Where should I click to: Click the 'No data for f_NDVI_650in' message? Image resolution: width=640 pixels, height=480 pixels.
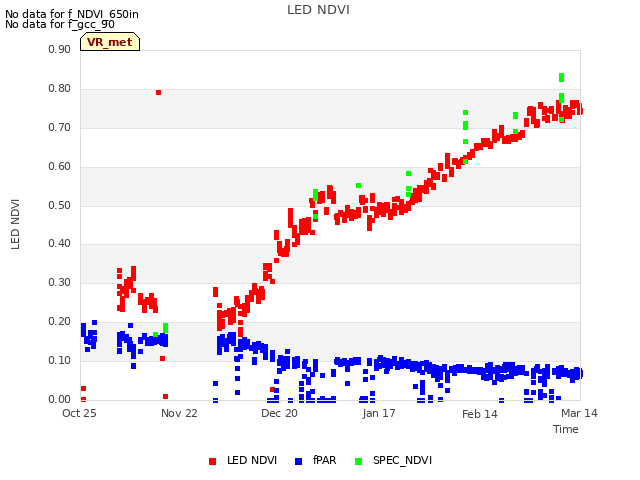tap(72, 14)
